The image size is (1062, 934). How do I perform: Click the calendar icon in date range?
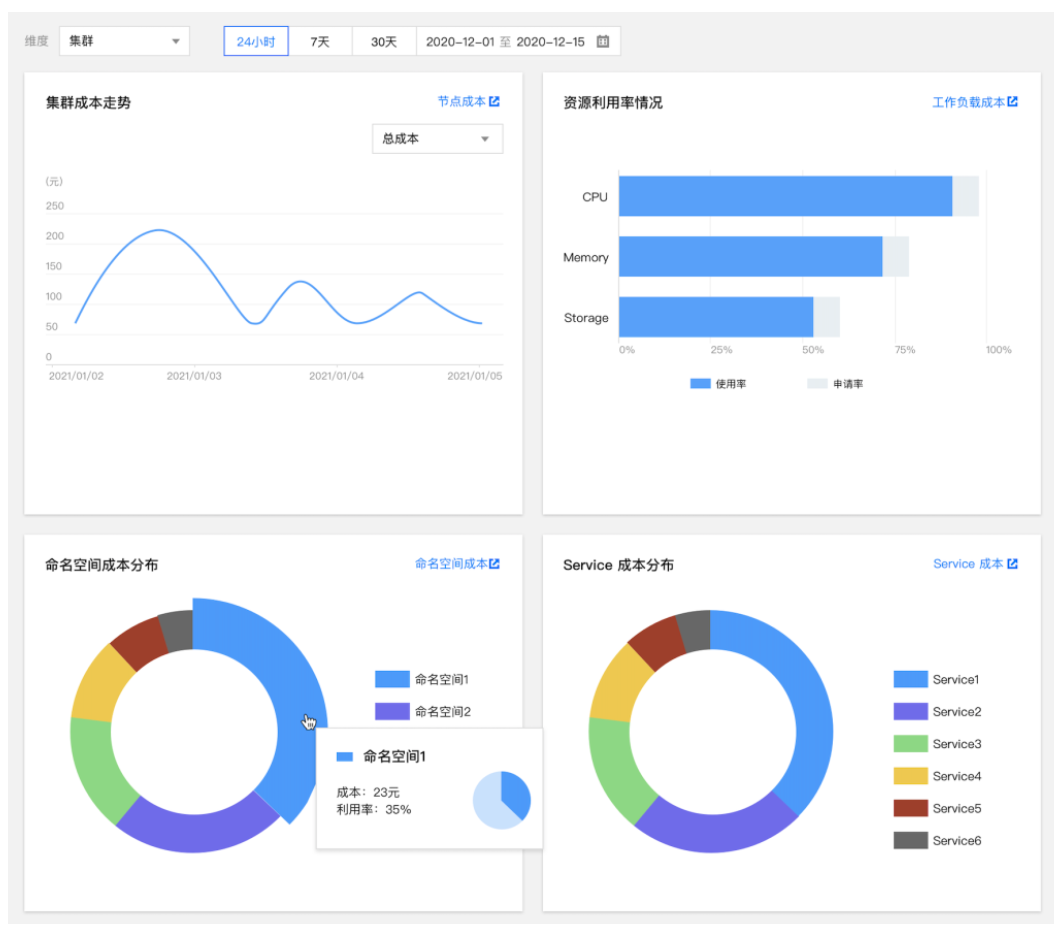(x=603, y=42)
